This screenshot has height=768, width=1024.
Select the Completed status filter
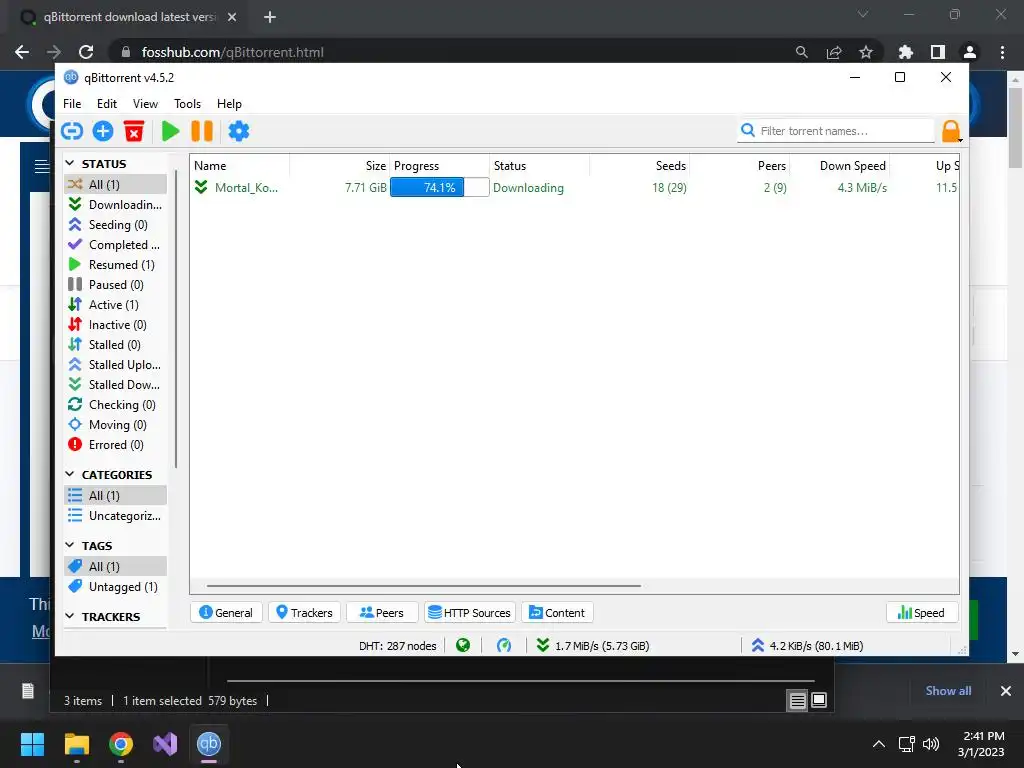pos(116,245)
